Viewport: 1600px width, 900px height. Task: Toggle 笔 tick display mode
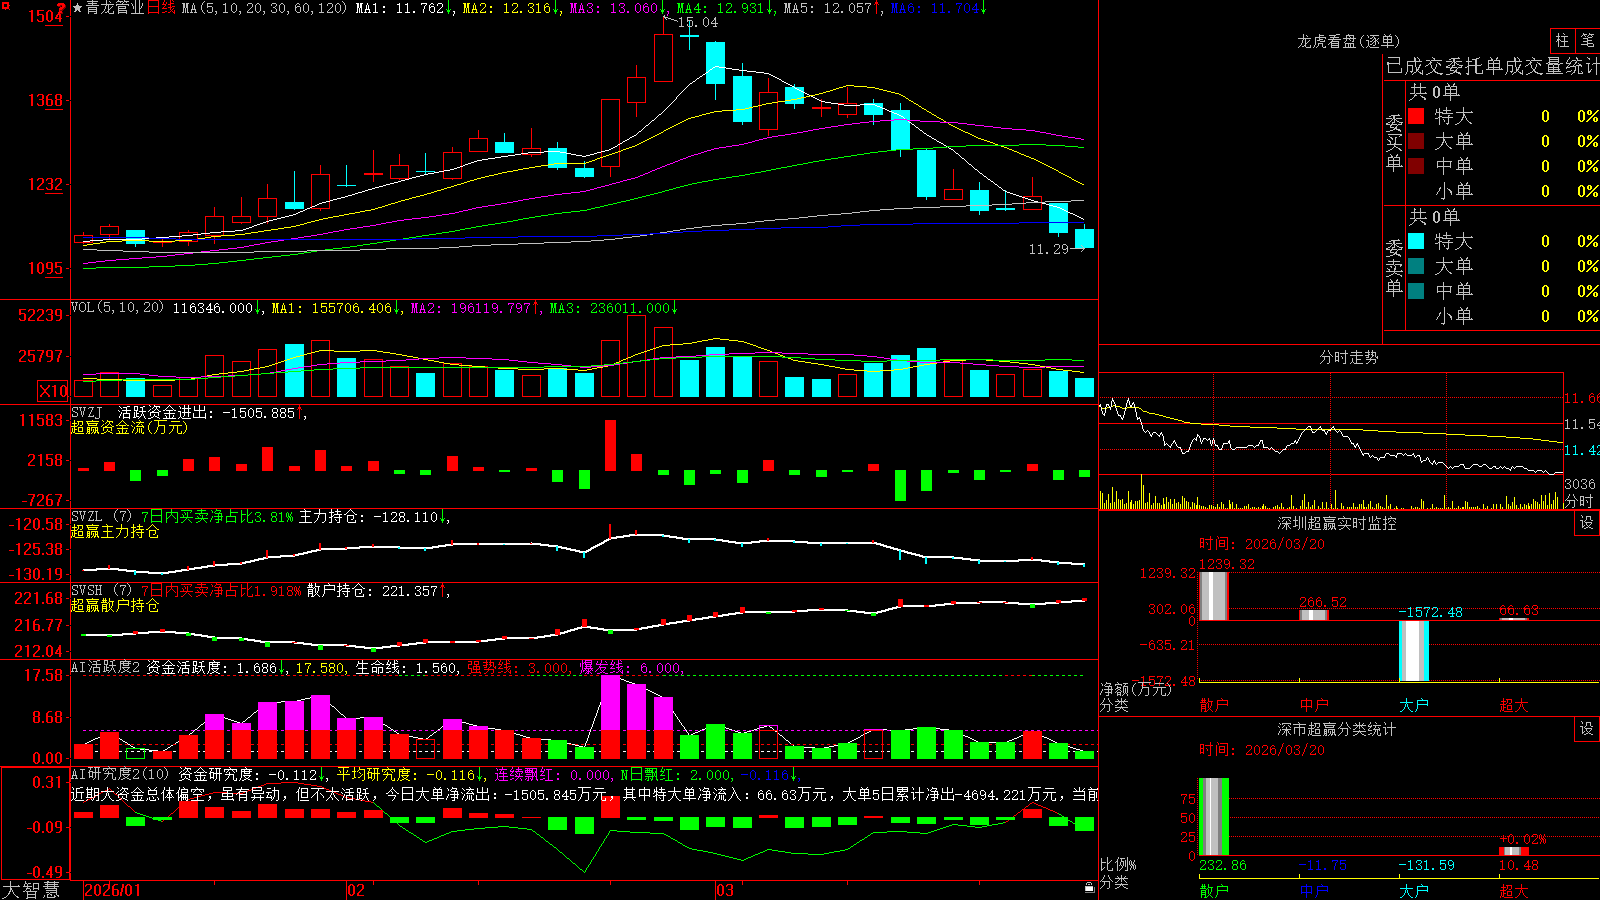(1588, 41)
